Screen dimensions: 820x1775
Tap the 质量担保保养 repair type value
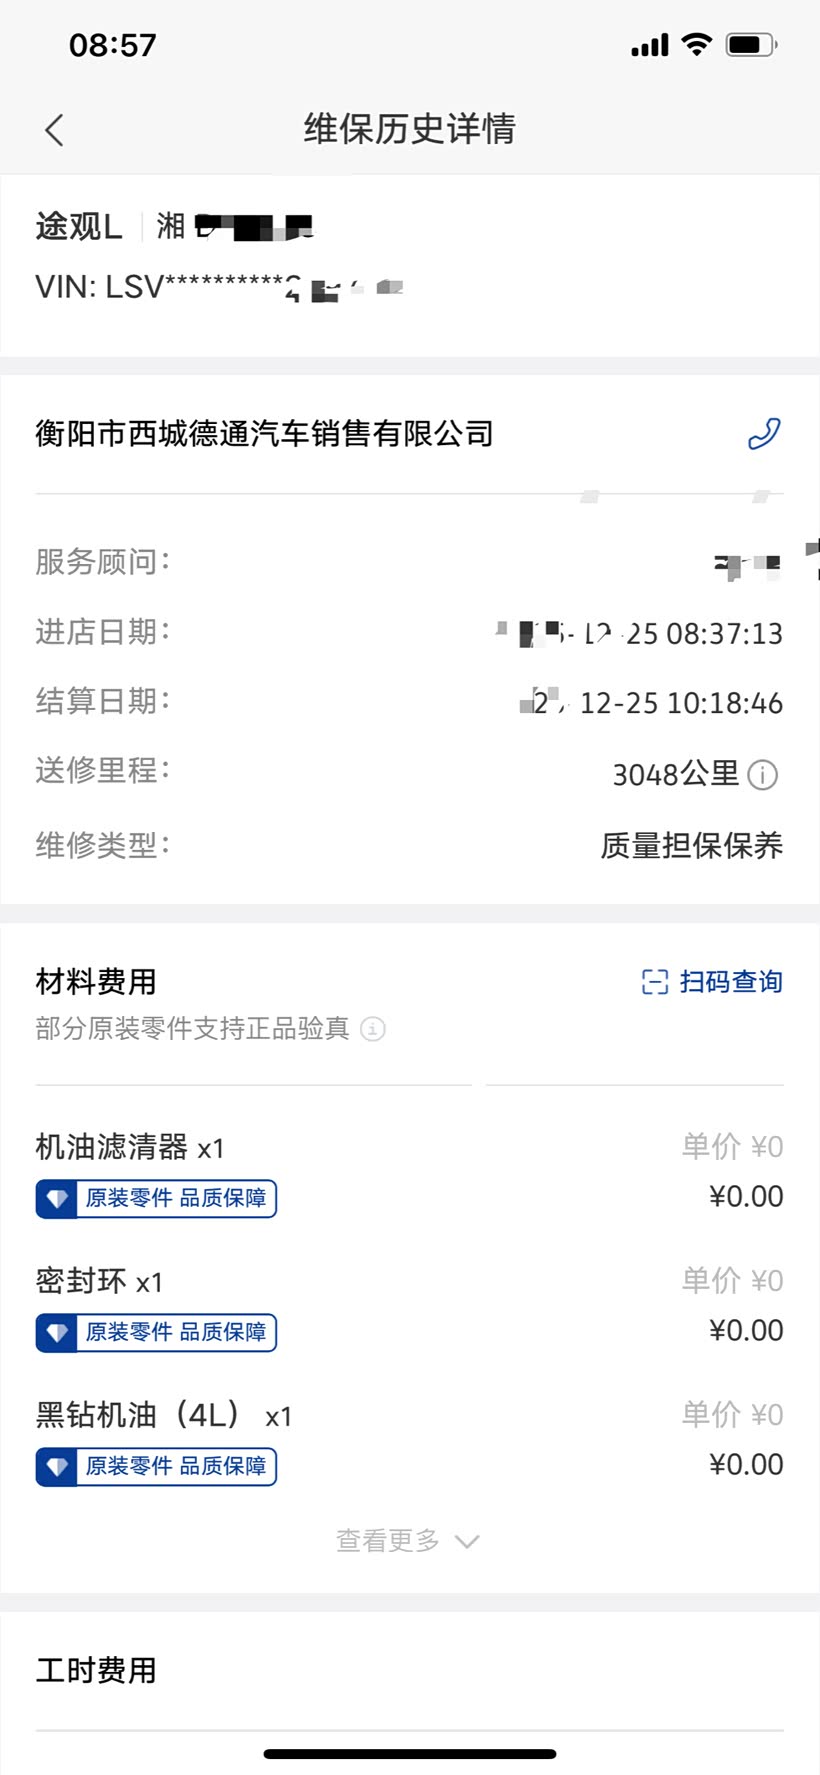(692, 846)
